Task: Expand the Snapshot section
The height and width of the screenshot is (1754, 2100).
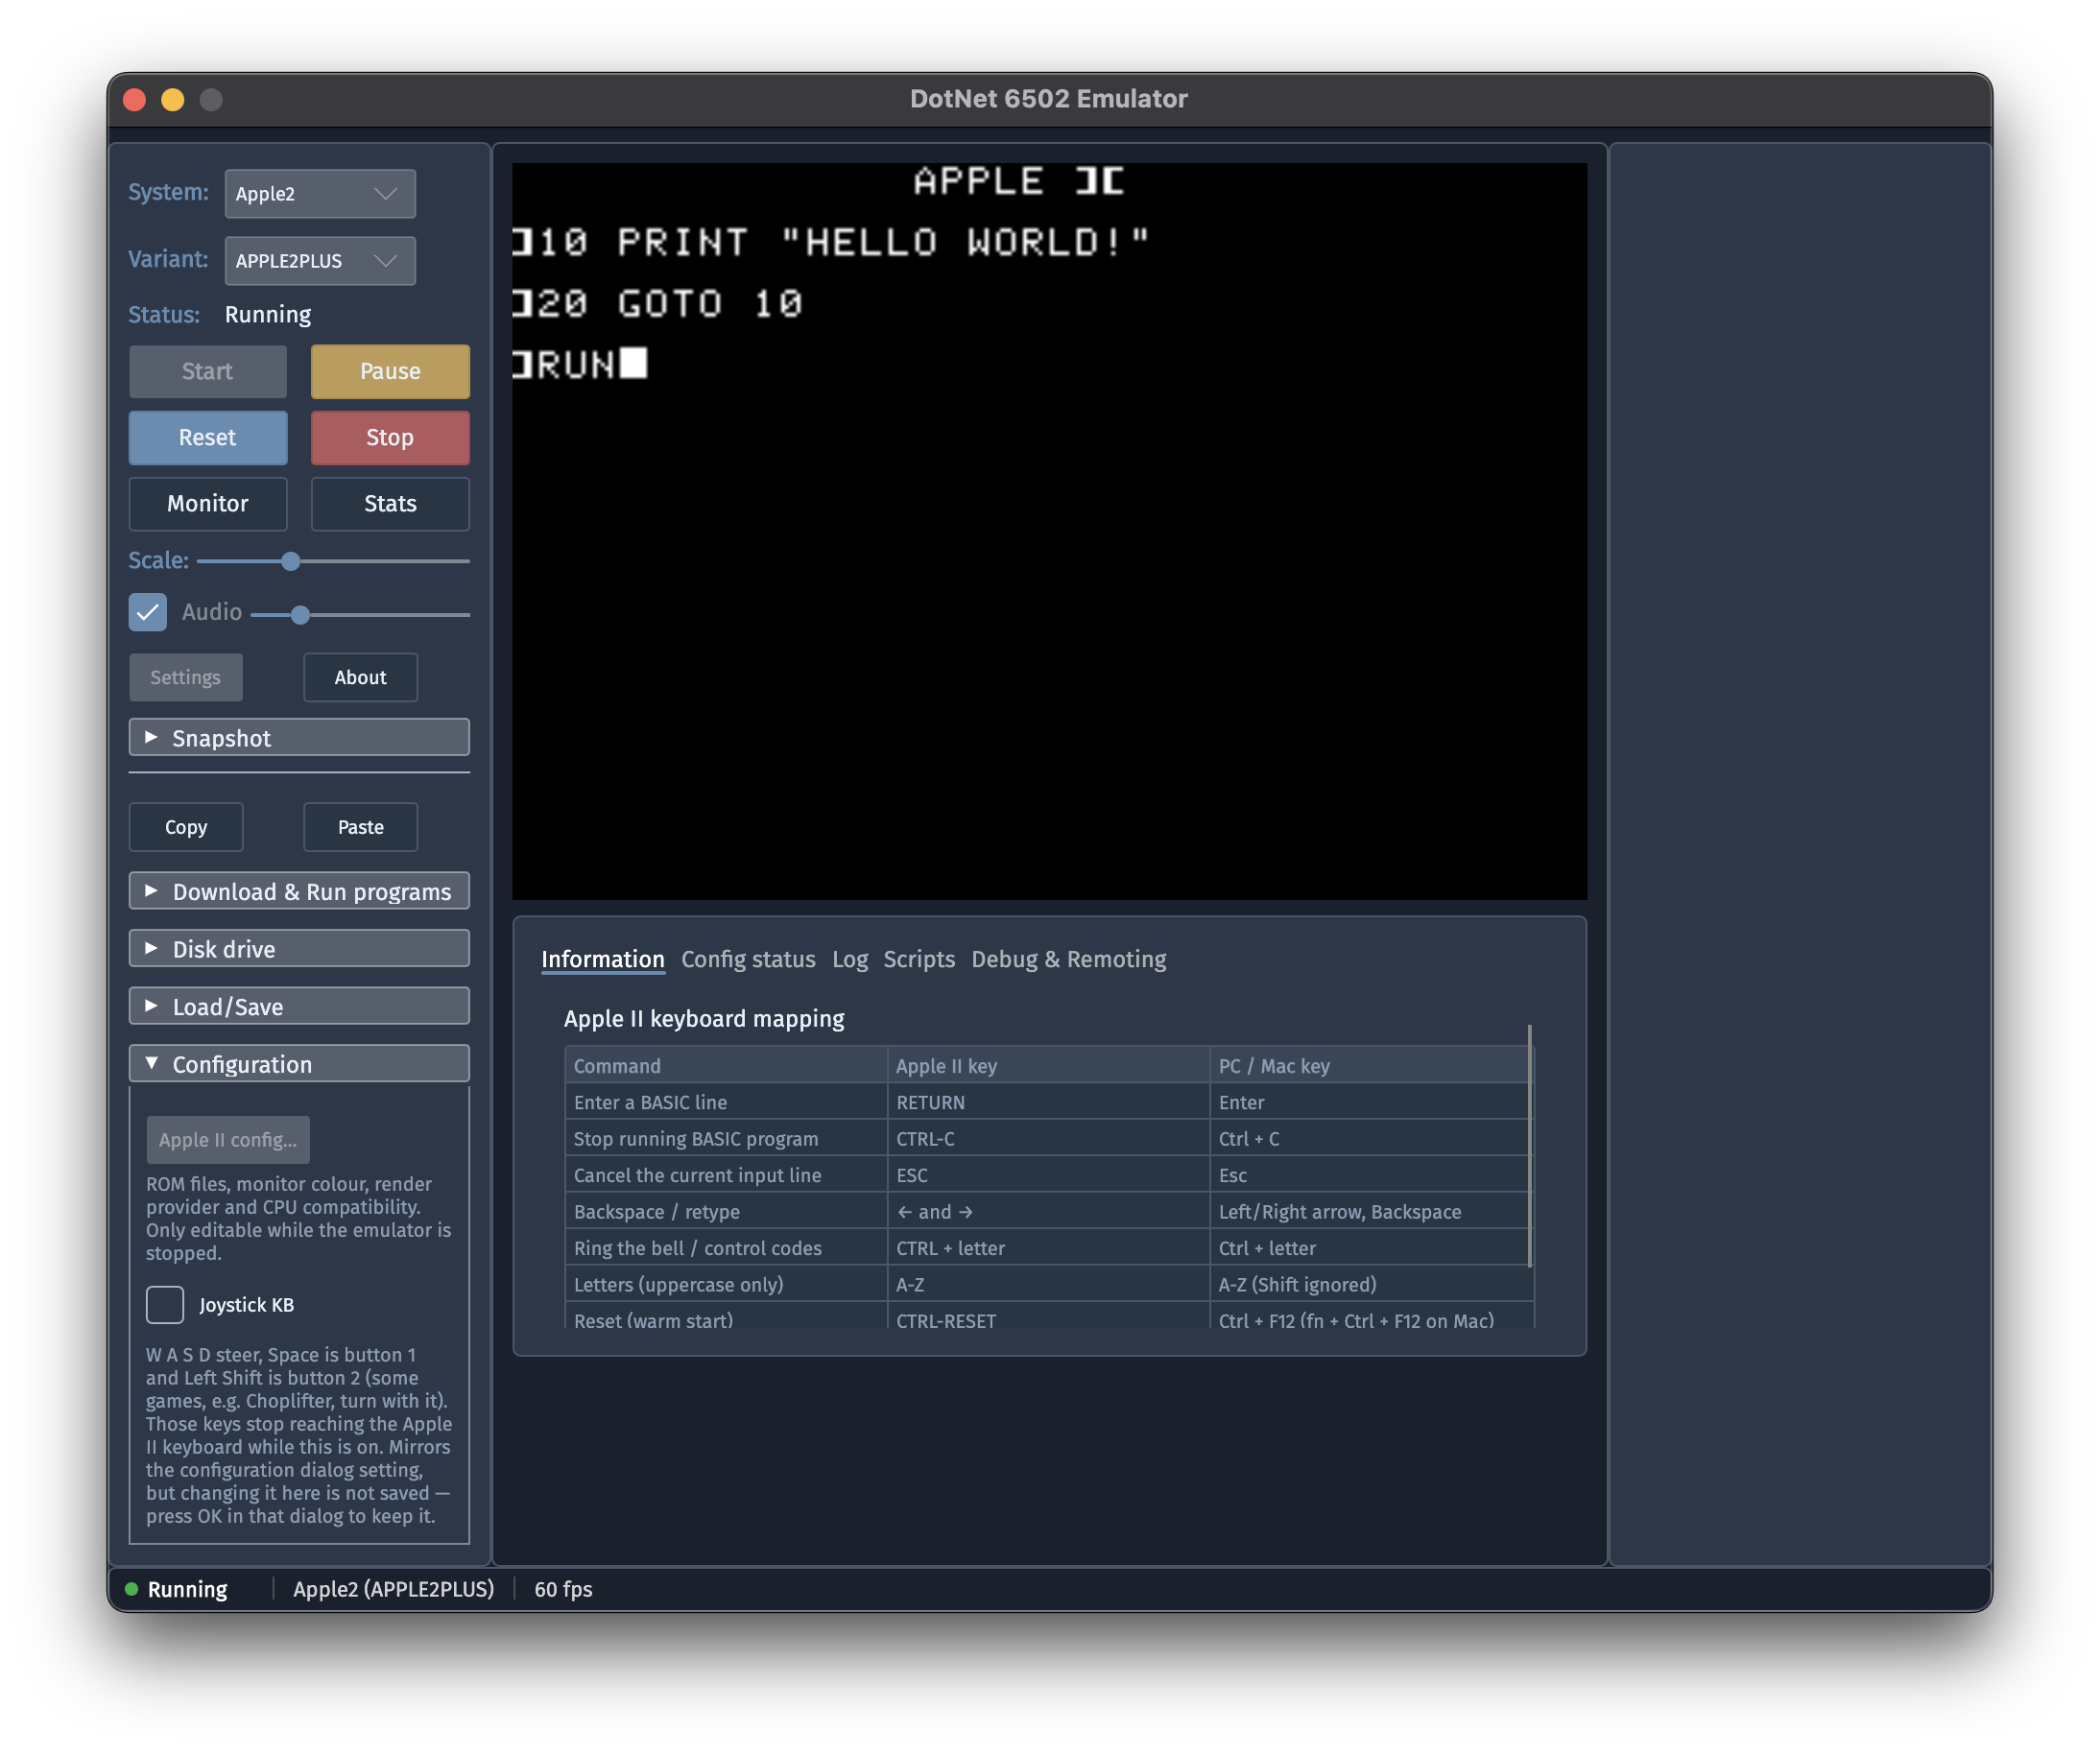Action: pos(299,738)
